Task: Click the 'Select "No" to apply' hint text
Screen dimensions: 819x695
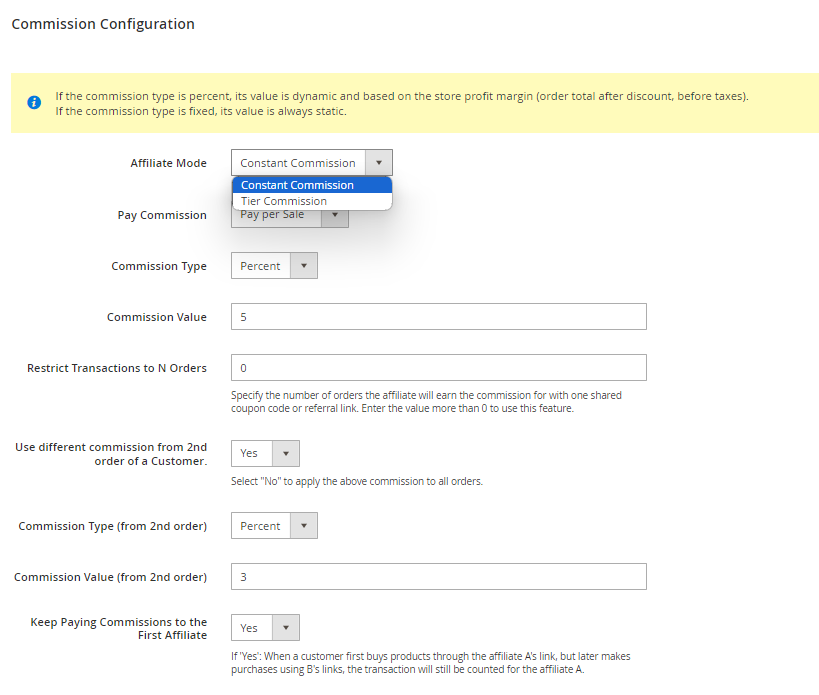Action: (x=357, y=481)
